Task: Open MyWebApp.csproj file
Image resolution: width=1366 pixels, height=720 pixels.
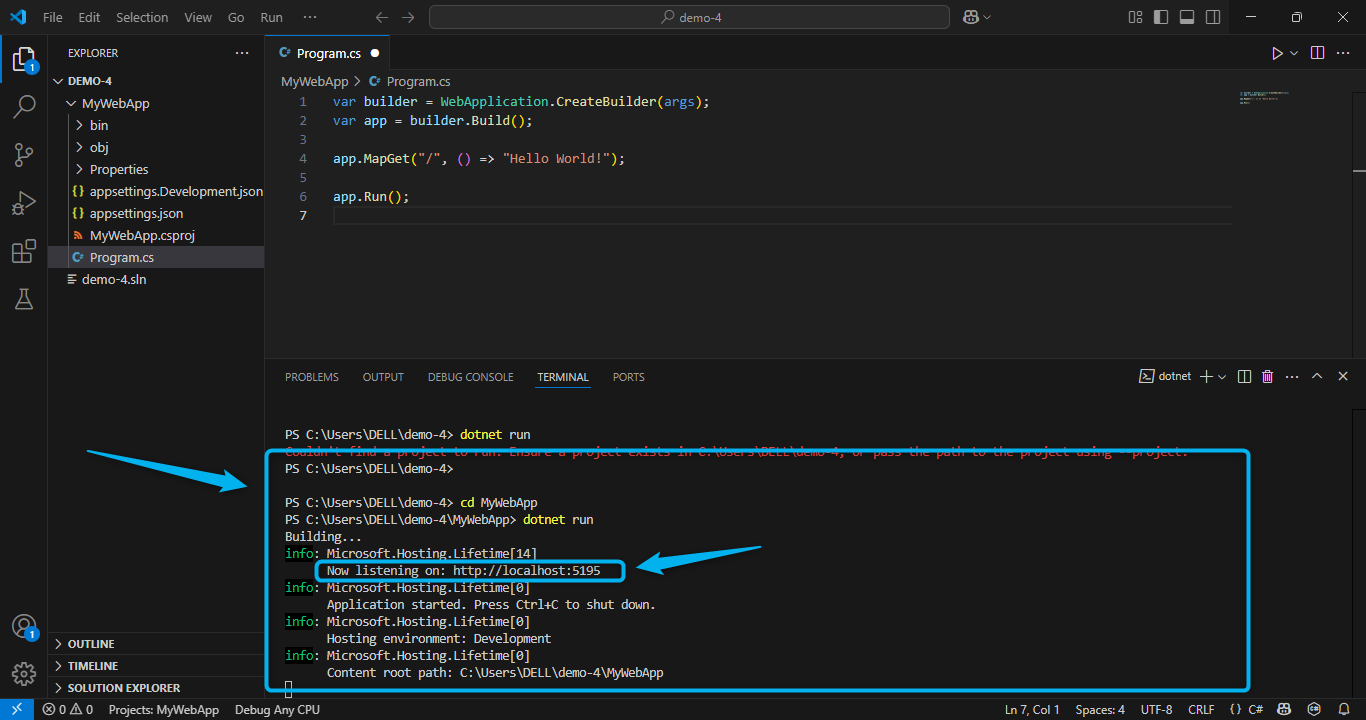Action: click(x=156, y=235)
